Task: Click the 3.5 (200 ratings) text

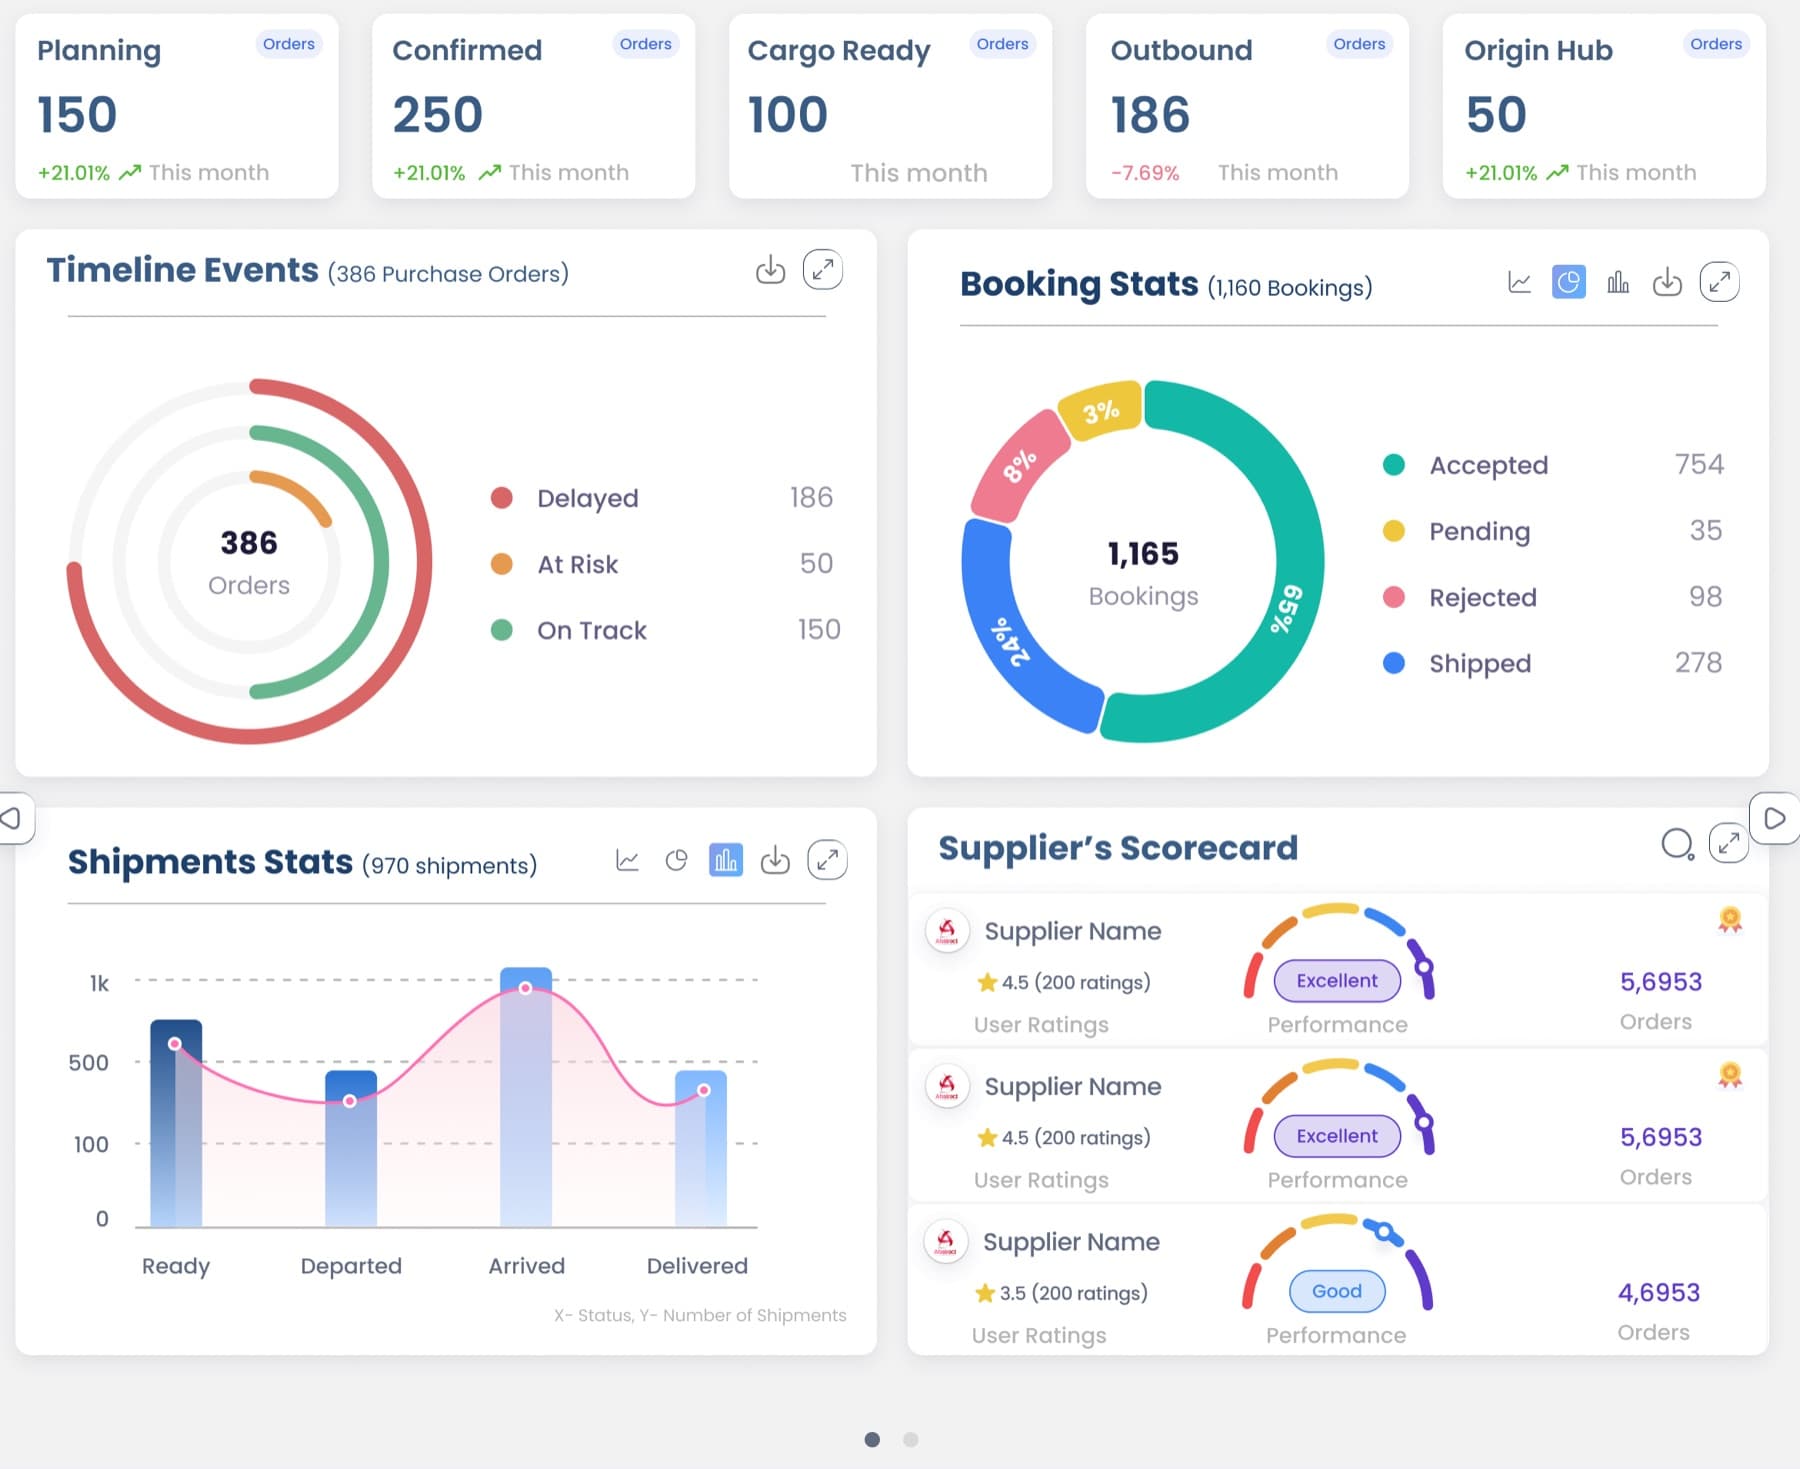Action: tap(1073, 1293)
